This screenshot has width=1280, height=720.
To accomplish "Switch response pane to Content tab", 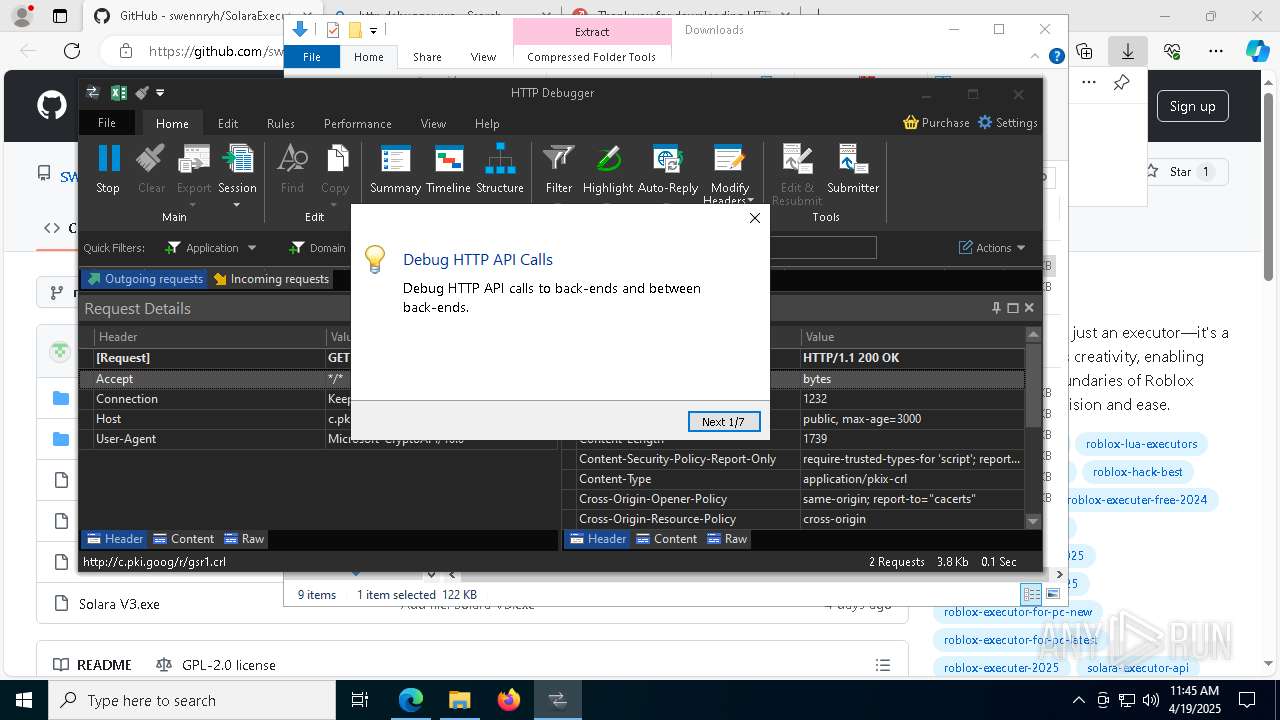I will pos(666,539).
